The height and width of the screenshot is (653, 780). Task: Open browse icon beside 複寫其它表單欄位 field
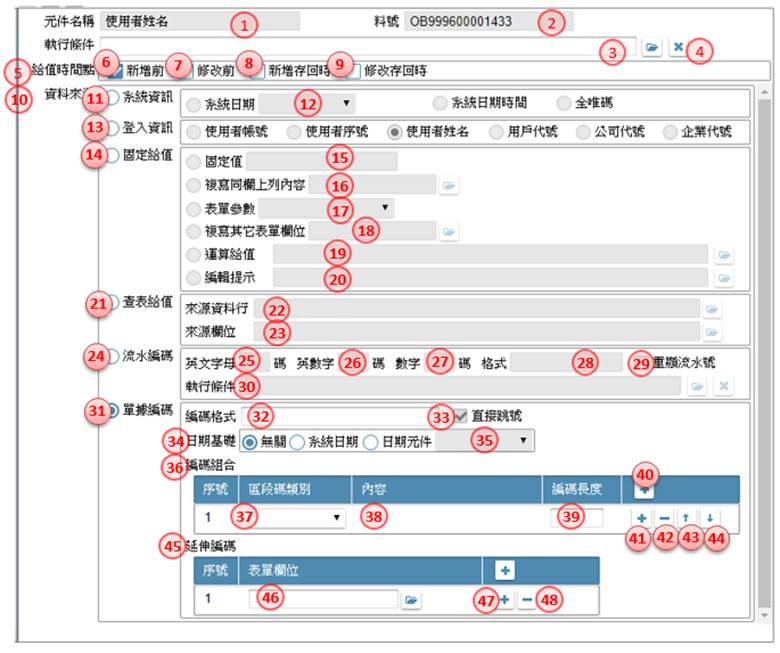(x=449, y=232)
